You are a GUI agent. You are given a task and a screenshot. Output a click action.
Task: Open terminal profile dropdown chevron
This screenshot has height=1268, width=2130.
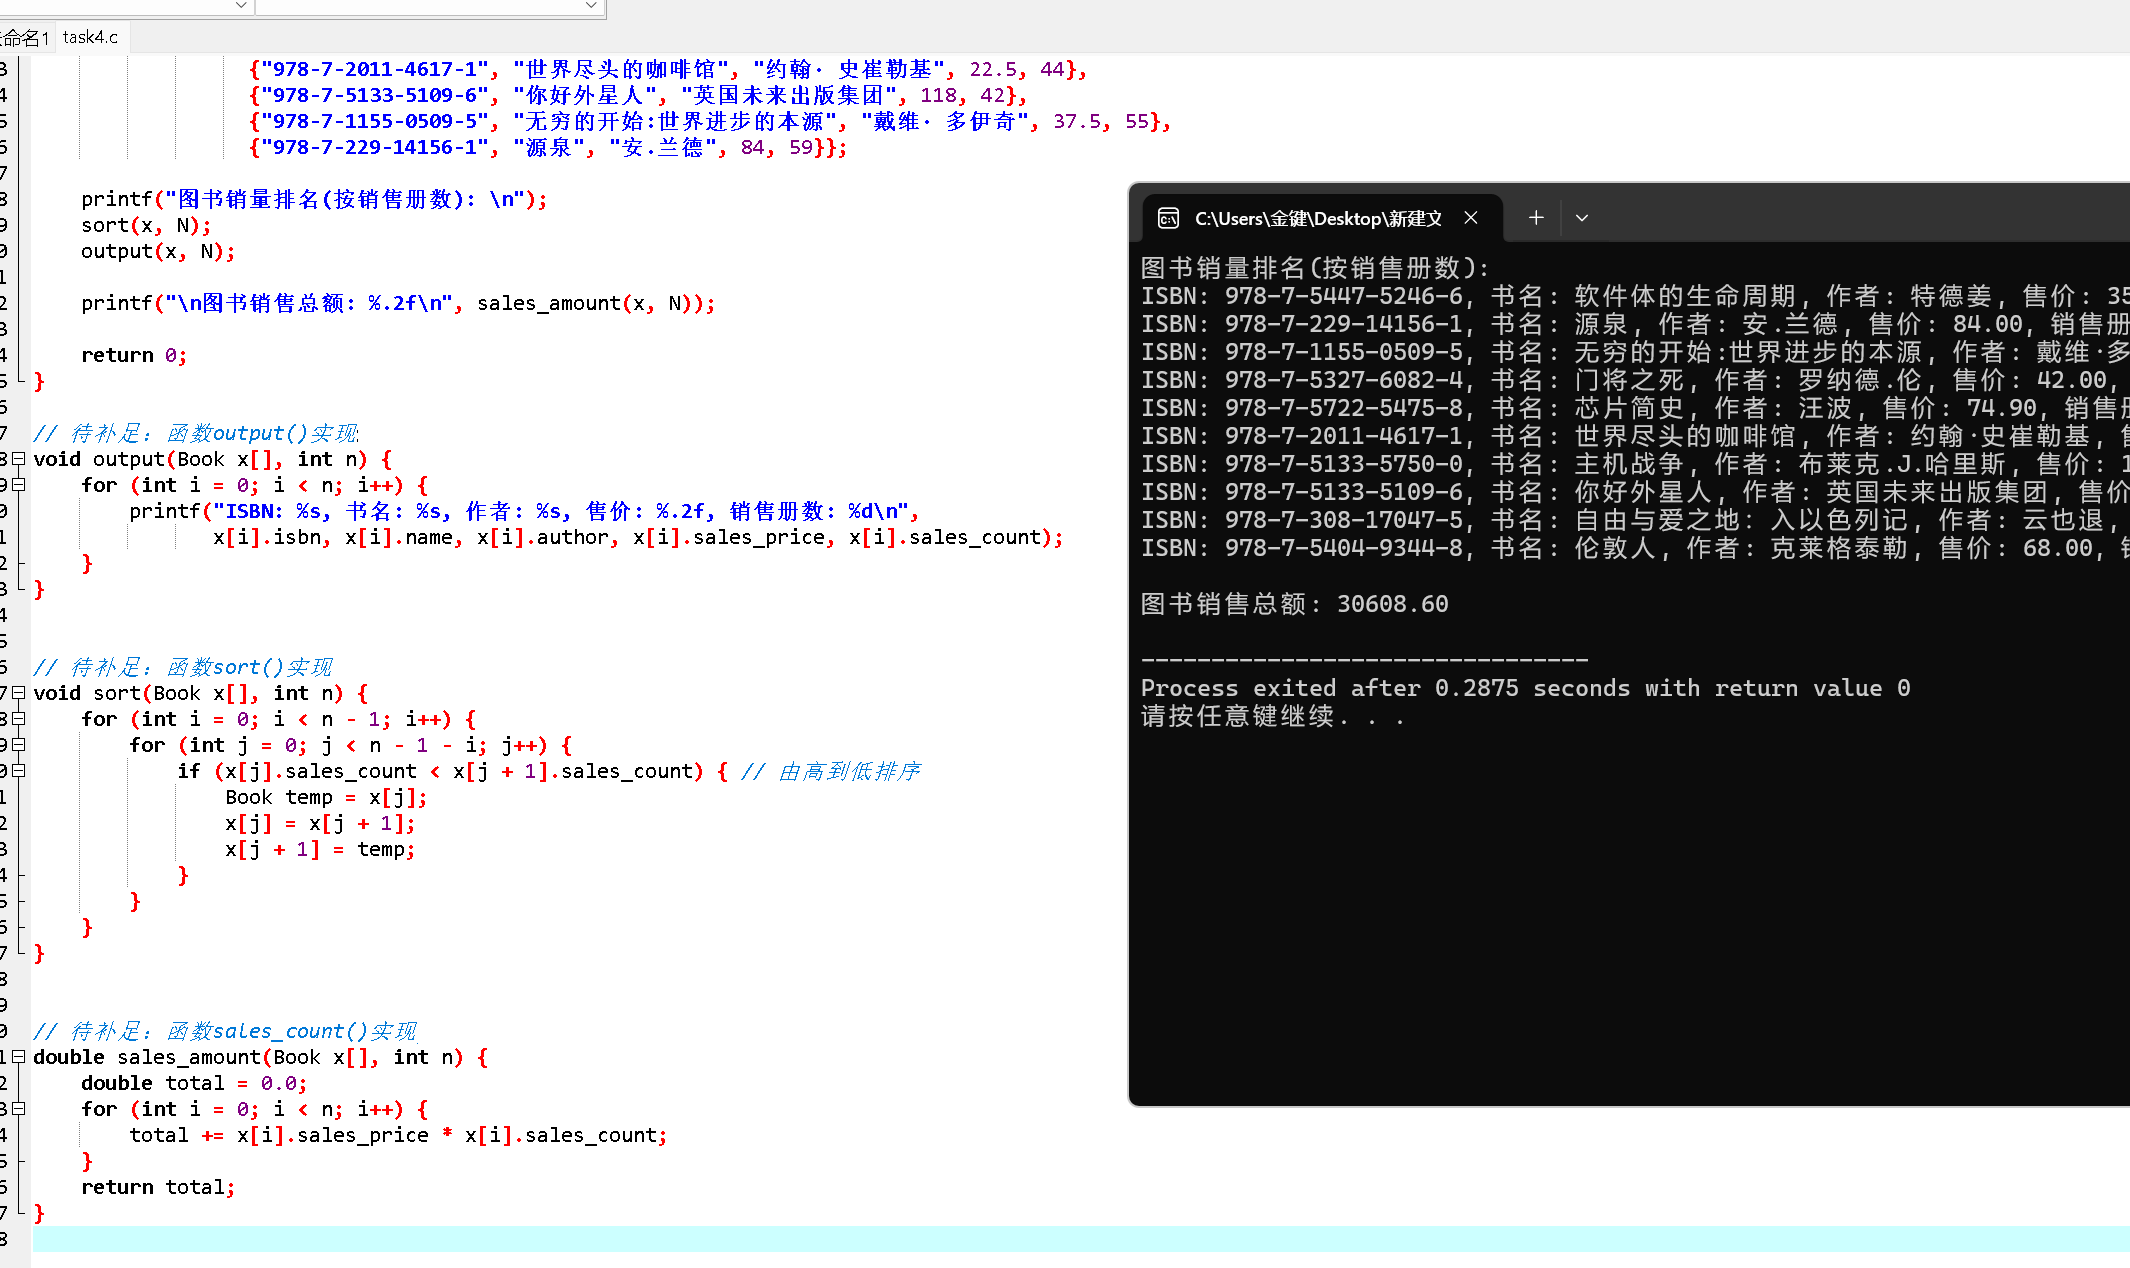[x=1582, y=218]
